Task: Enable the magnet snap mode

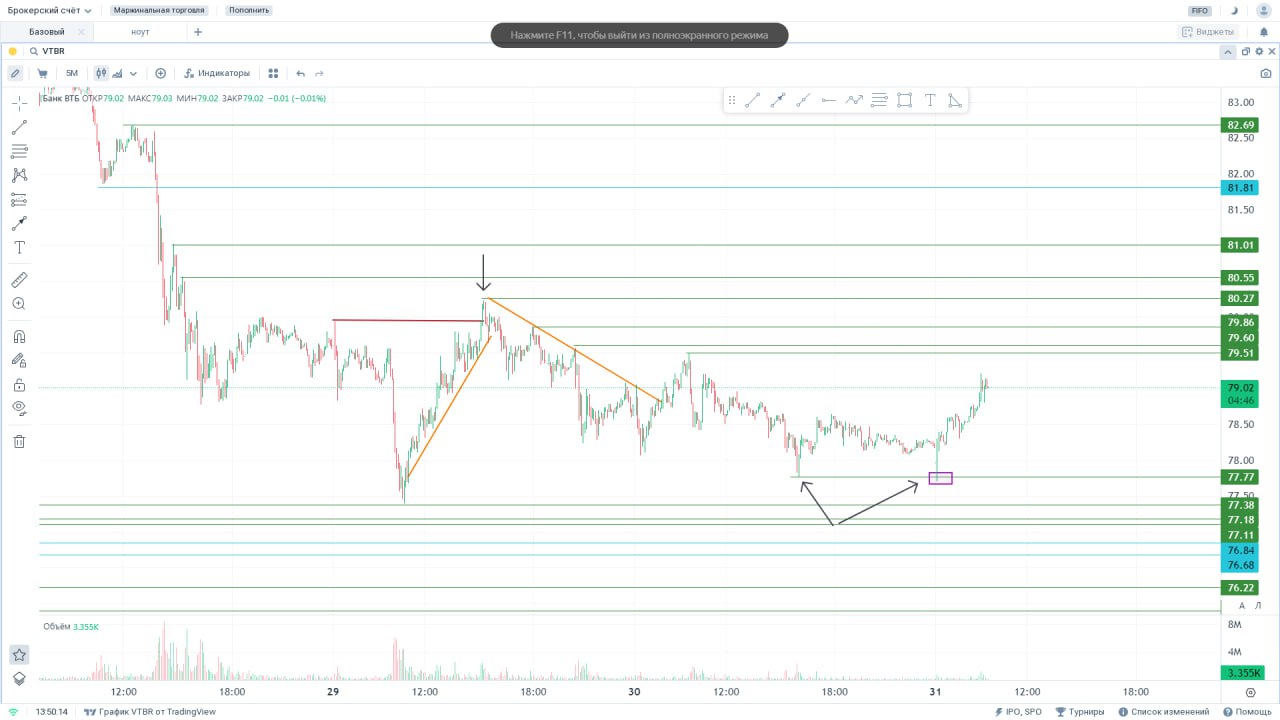Action: click(x=19, y=337)
